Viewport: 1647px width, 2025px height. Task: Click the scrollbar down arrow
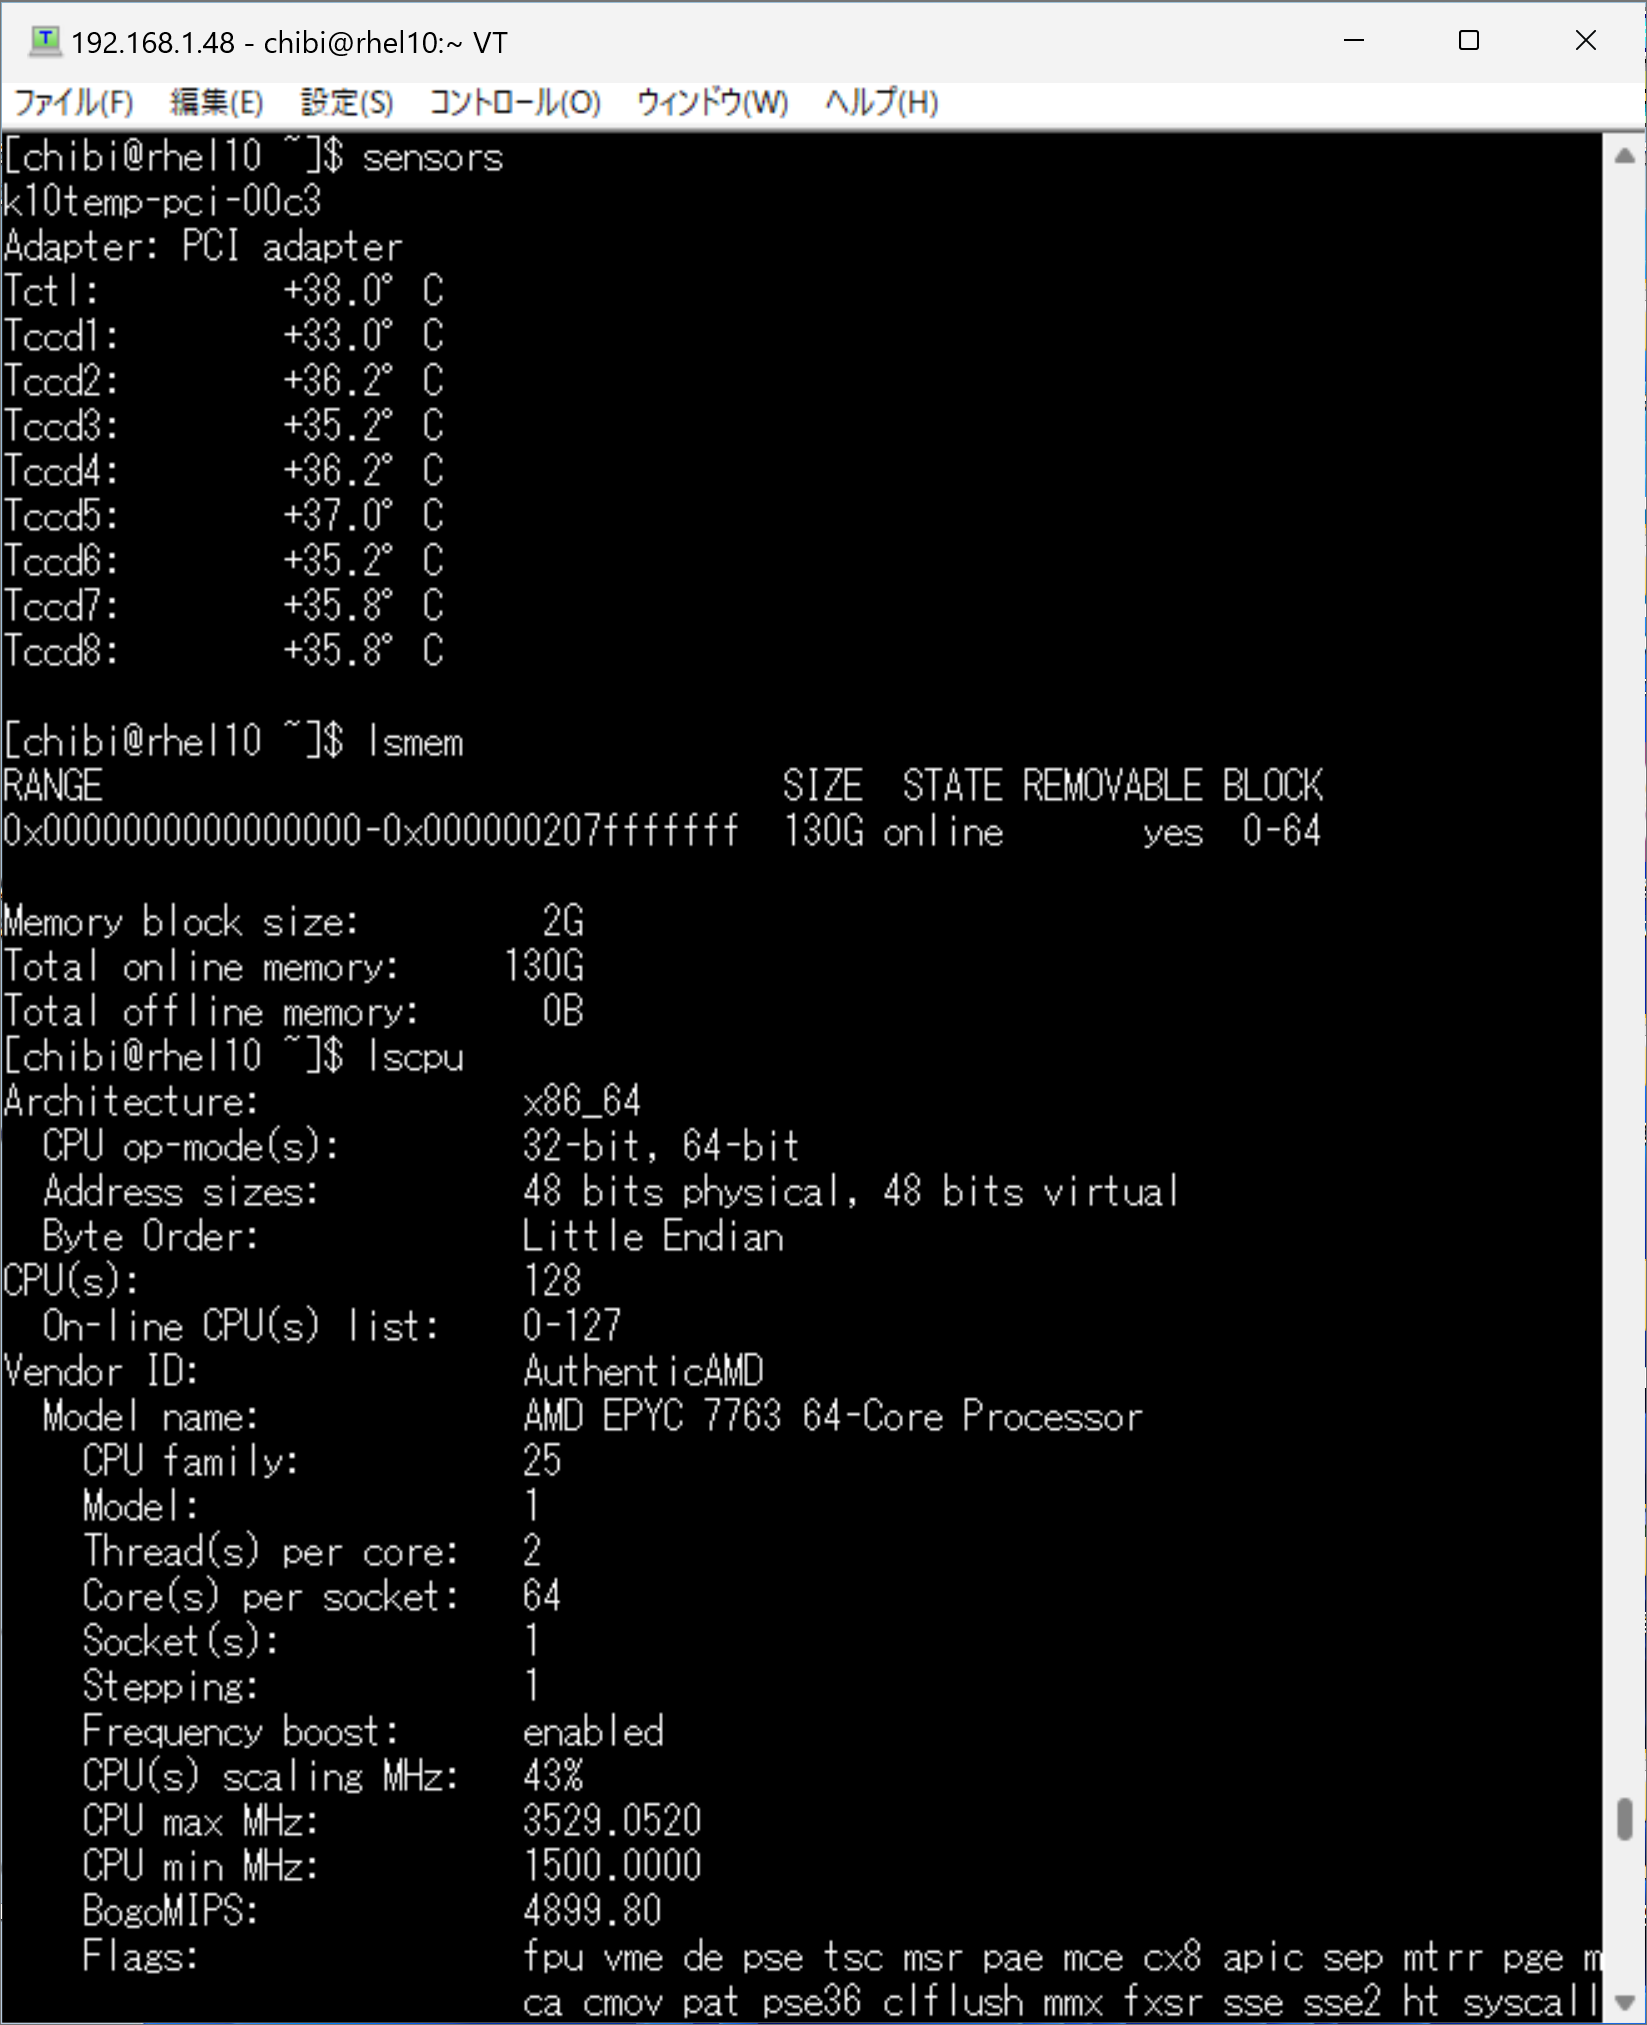pyautogui.click(x=1625, y=2003)
